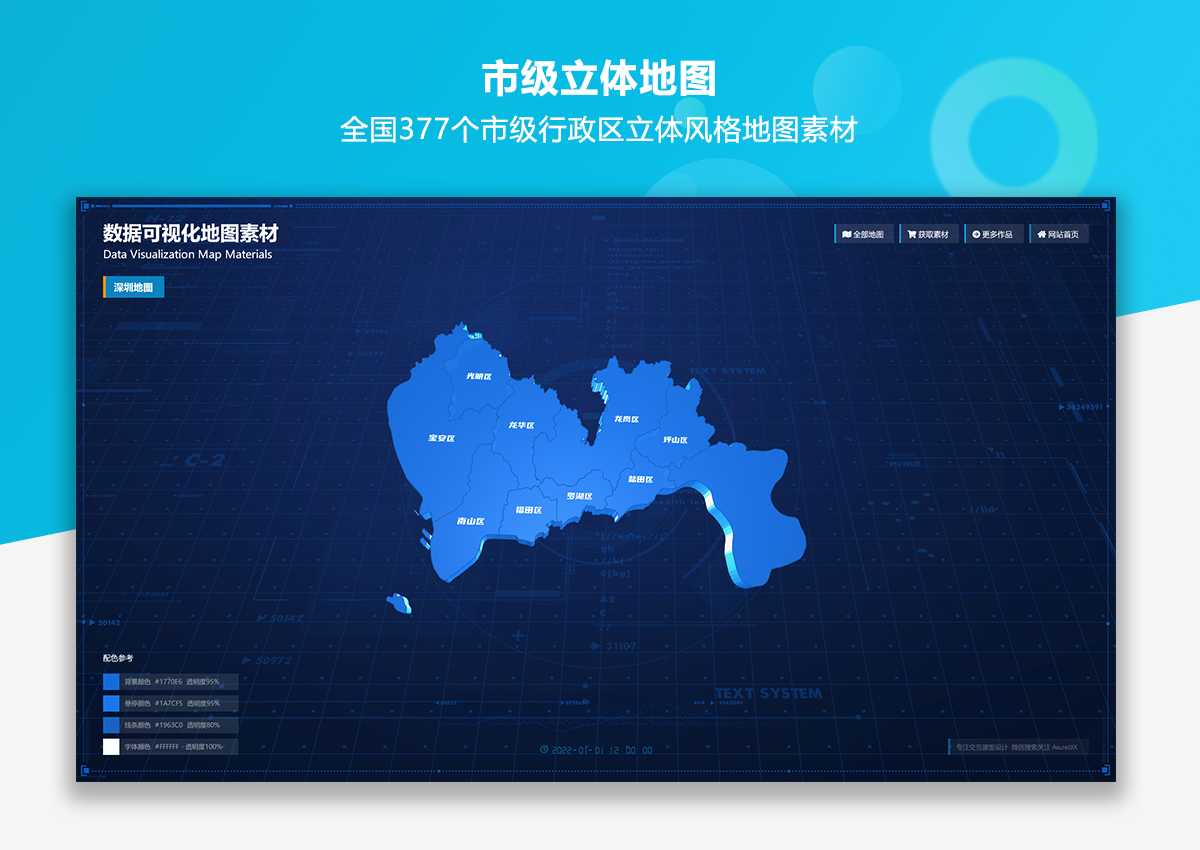The width and height of the screenshot is (1200, 850).
Task: Select the 光明区 district on the map
Action: click(479, 377)
